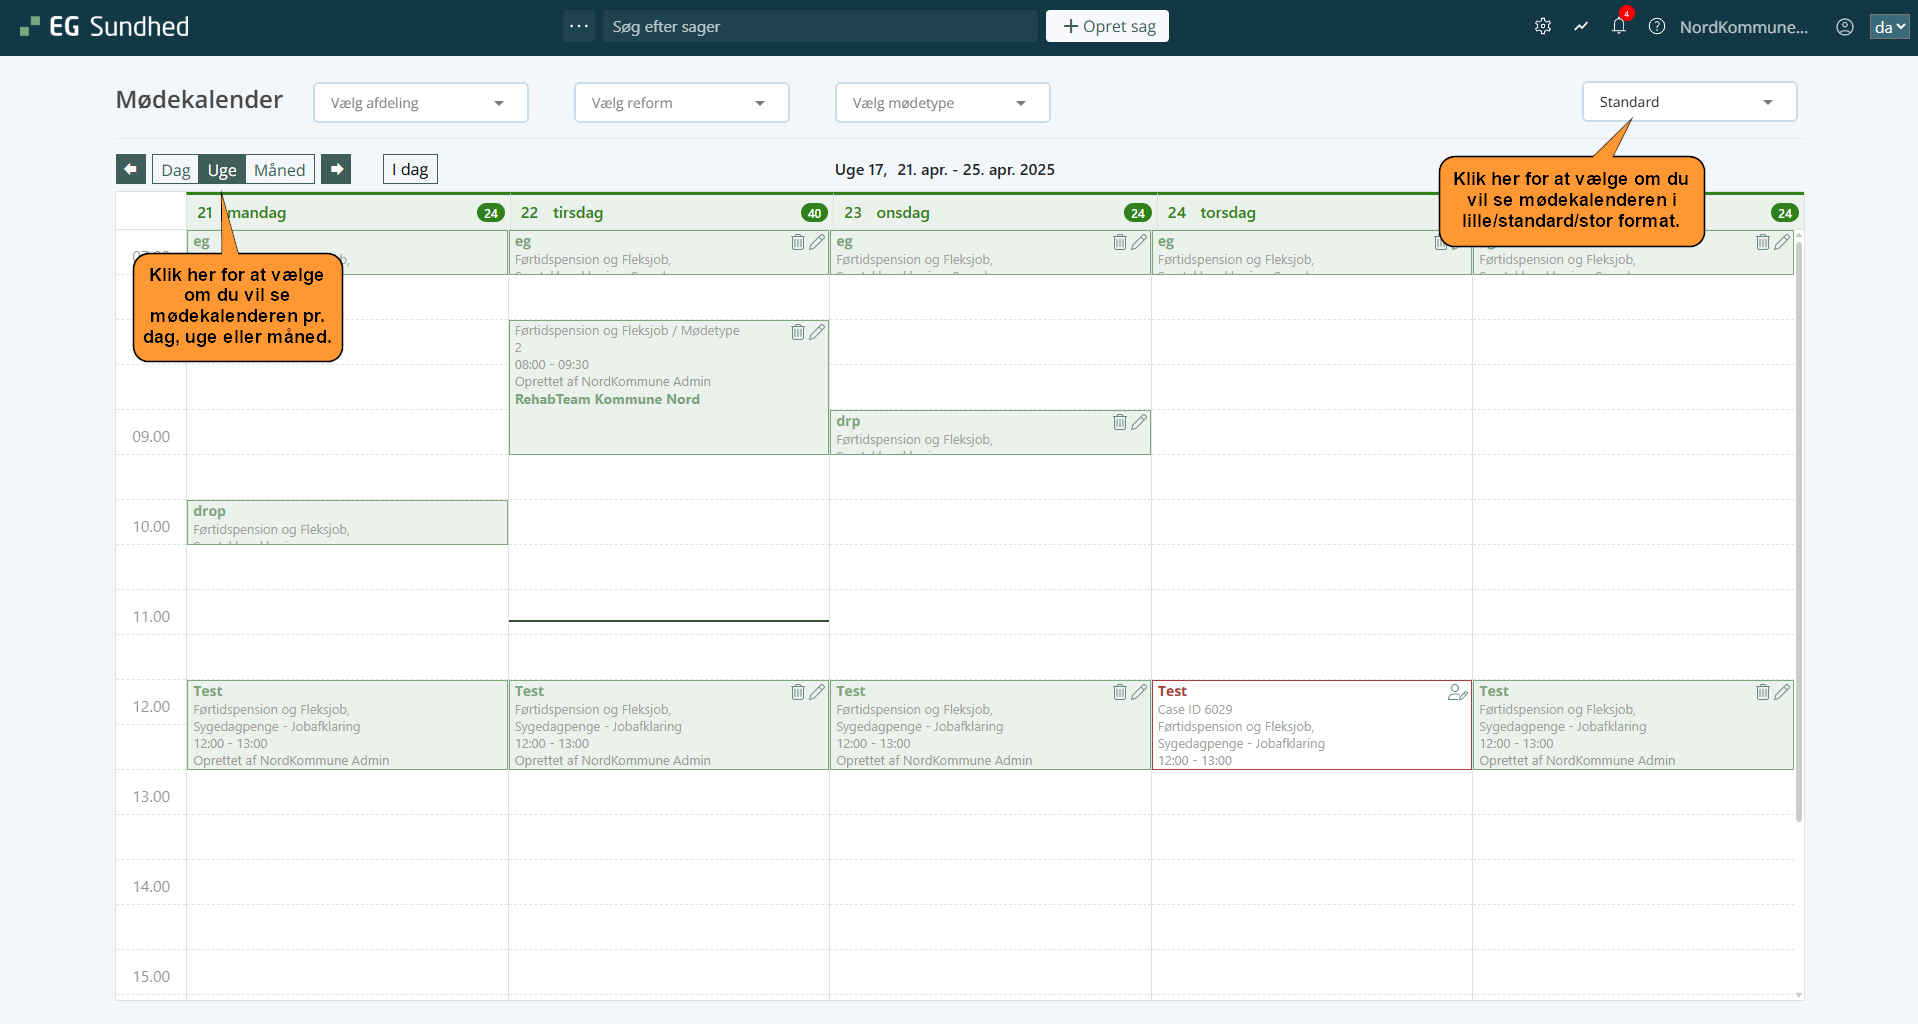1918x1024 pixels.
Task: Open the settings gear in top bar
Action: tap(1543, 27)
